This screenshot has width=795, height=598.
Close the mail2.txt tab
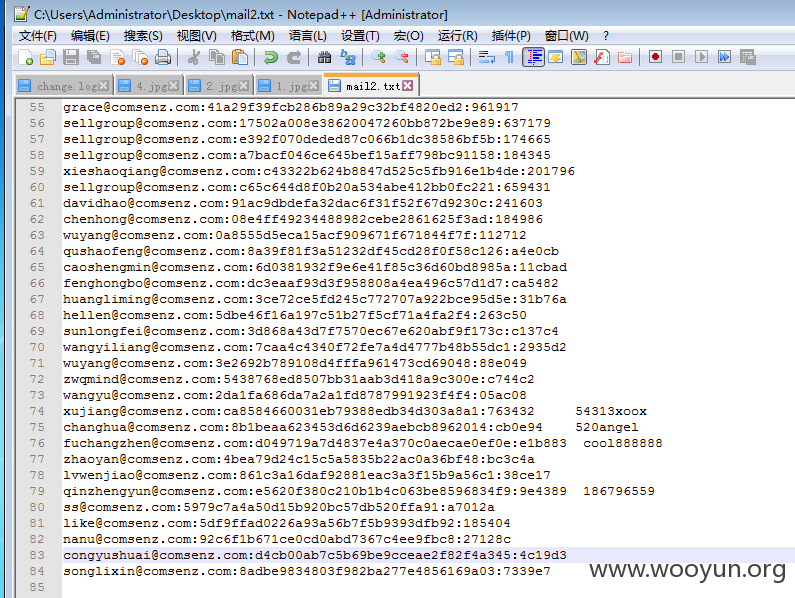tap(408, 86)
